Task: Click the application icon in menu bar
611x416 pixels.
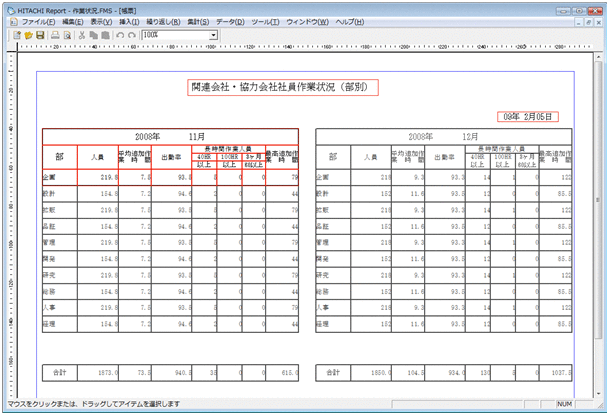Action: pyautogui.click(x=11, y=21)
